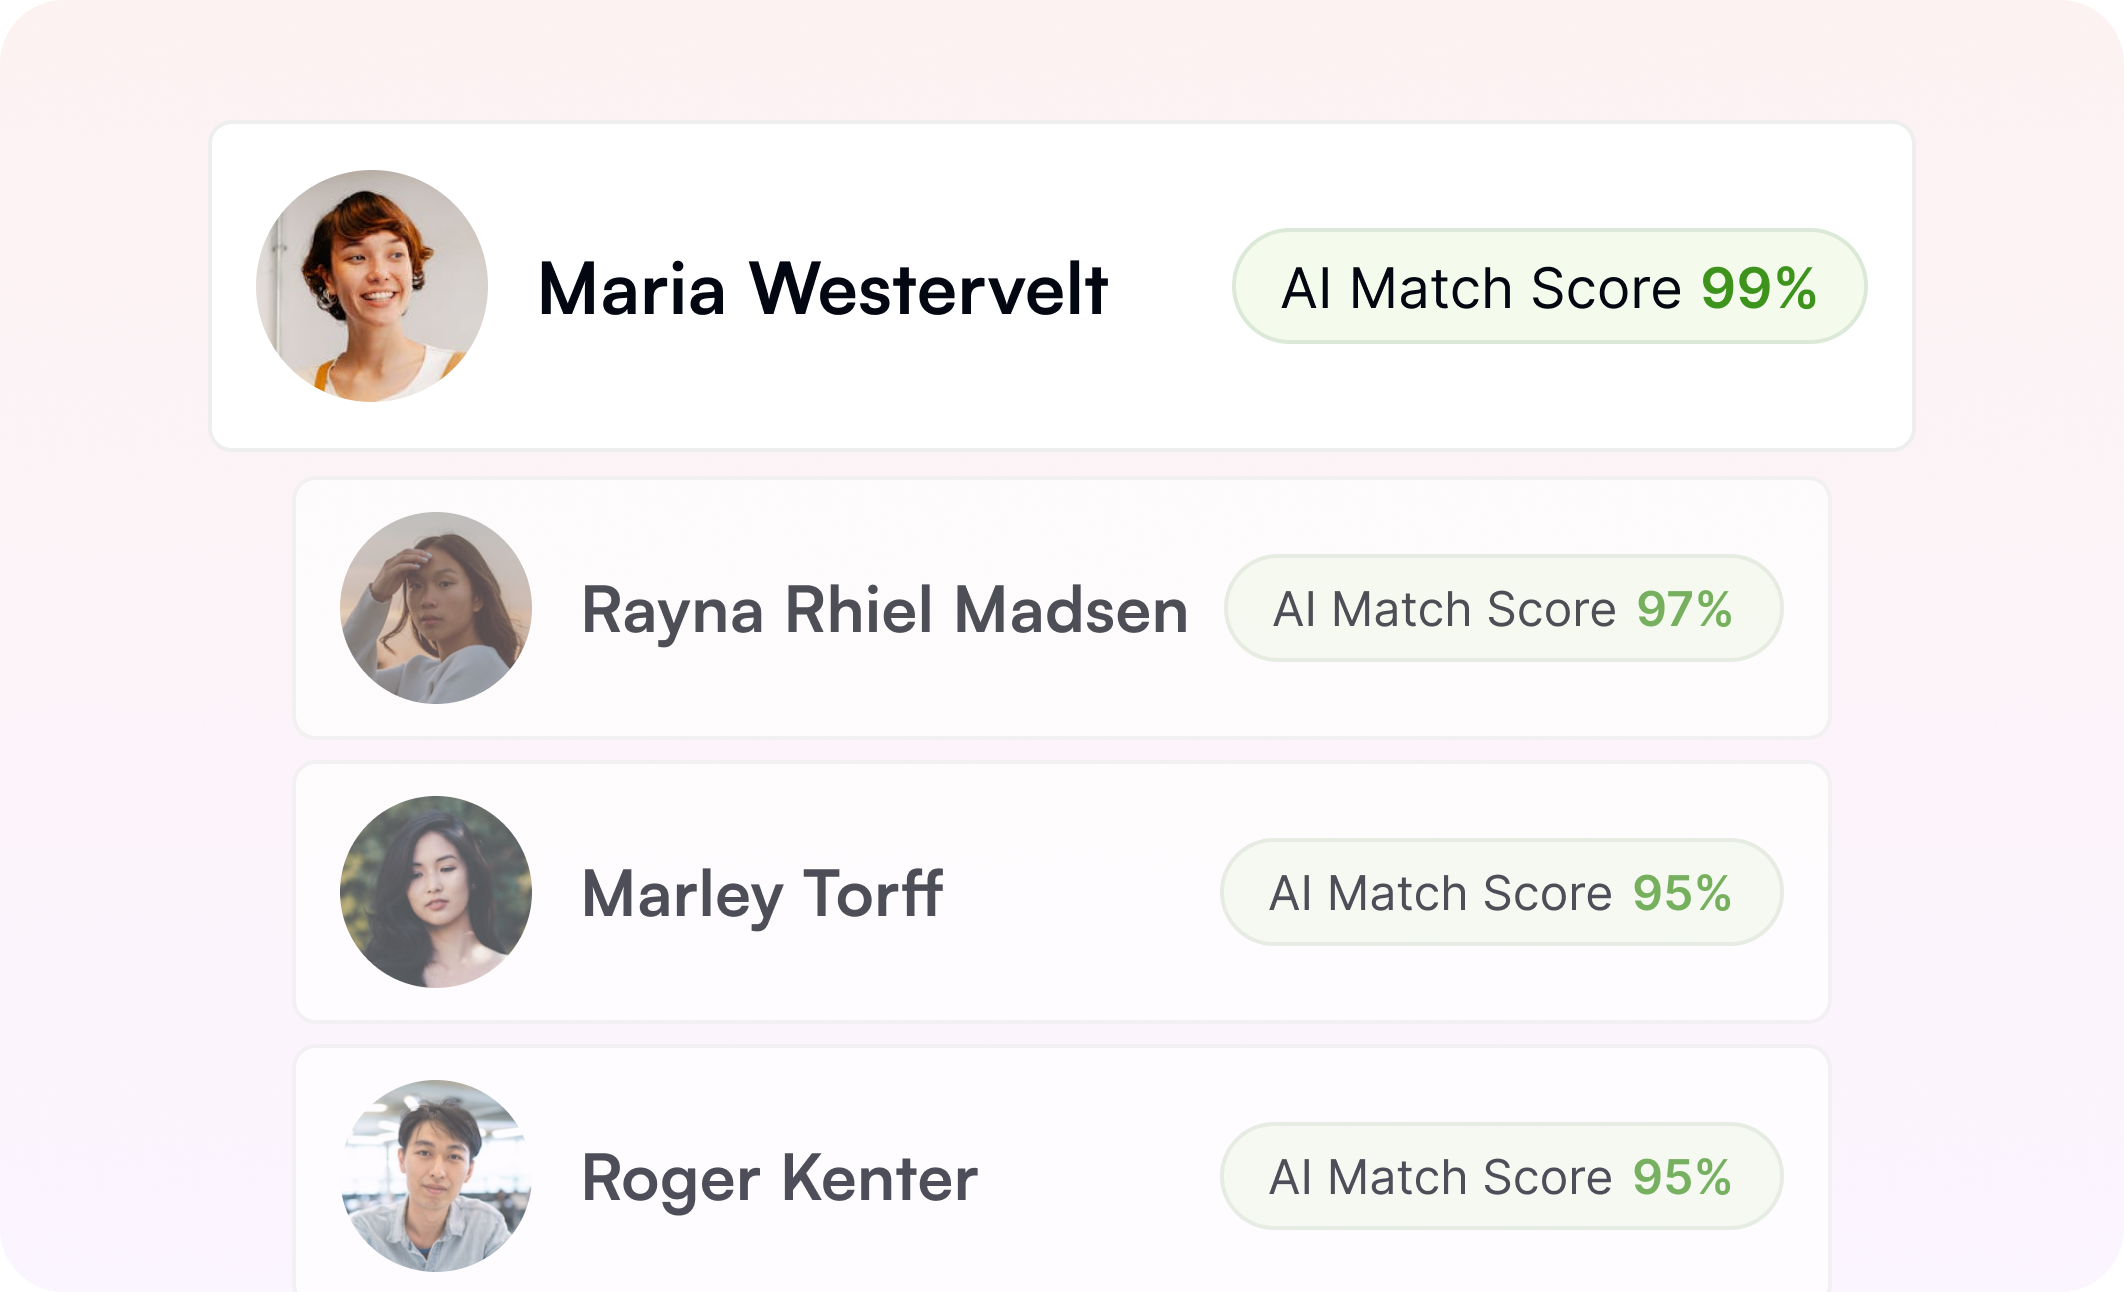Click the Roger Kenter name

(779, 1178)
